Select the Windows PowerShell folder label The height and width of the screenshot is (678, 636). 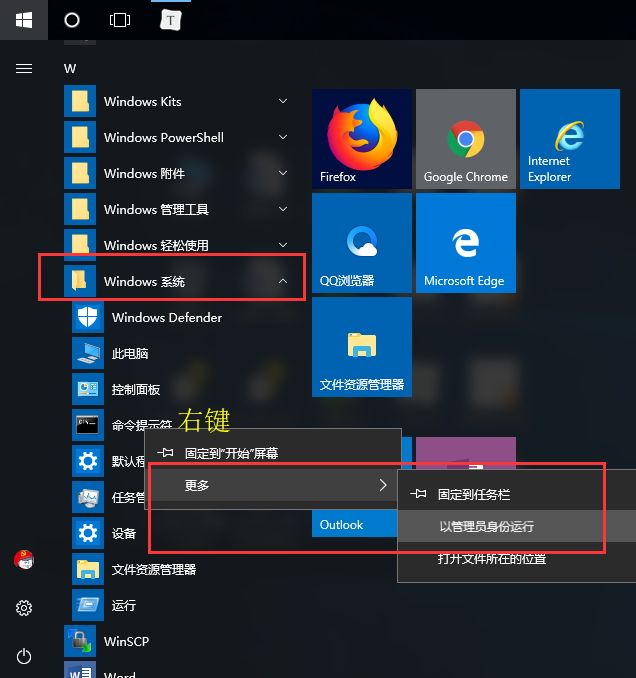pyautogui.click(x=164, y=138)
